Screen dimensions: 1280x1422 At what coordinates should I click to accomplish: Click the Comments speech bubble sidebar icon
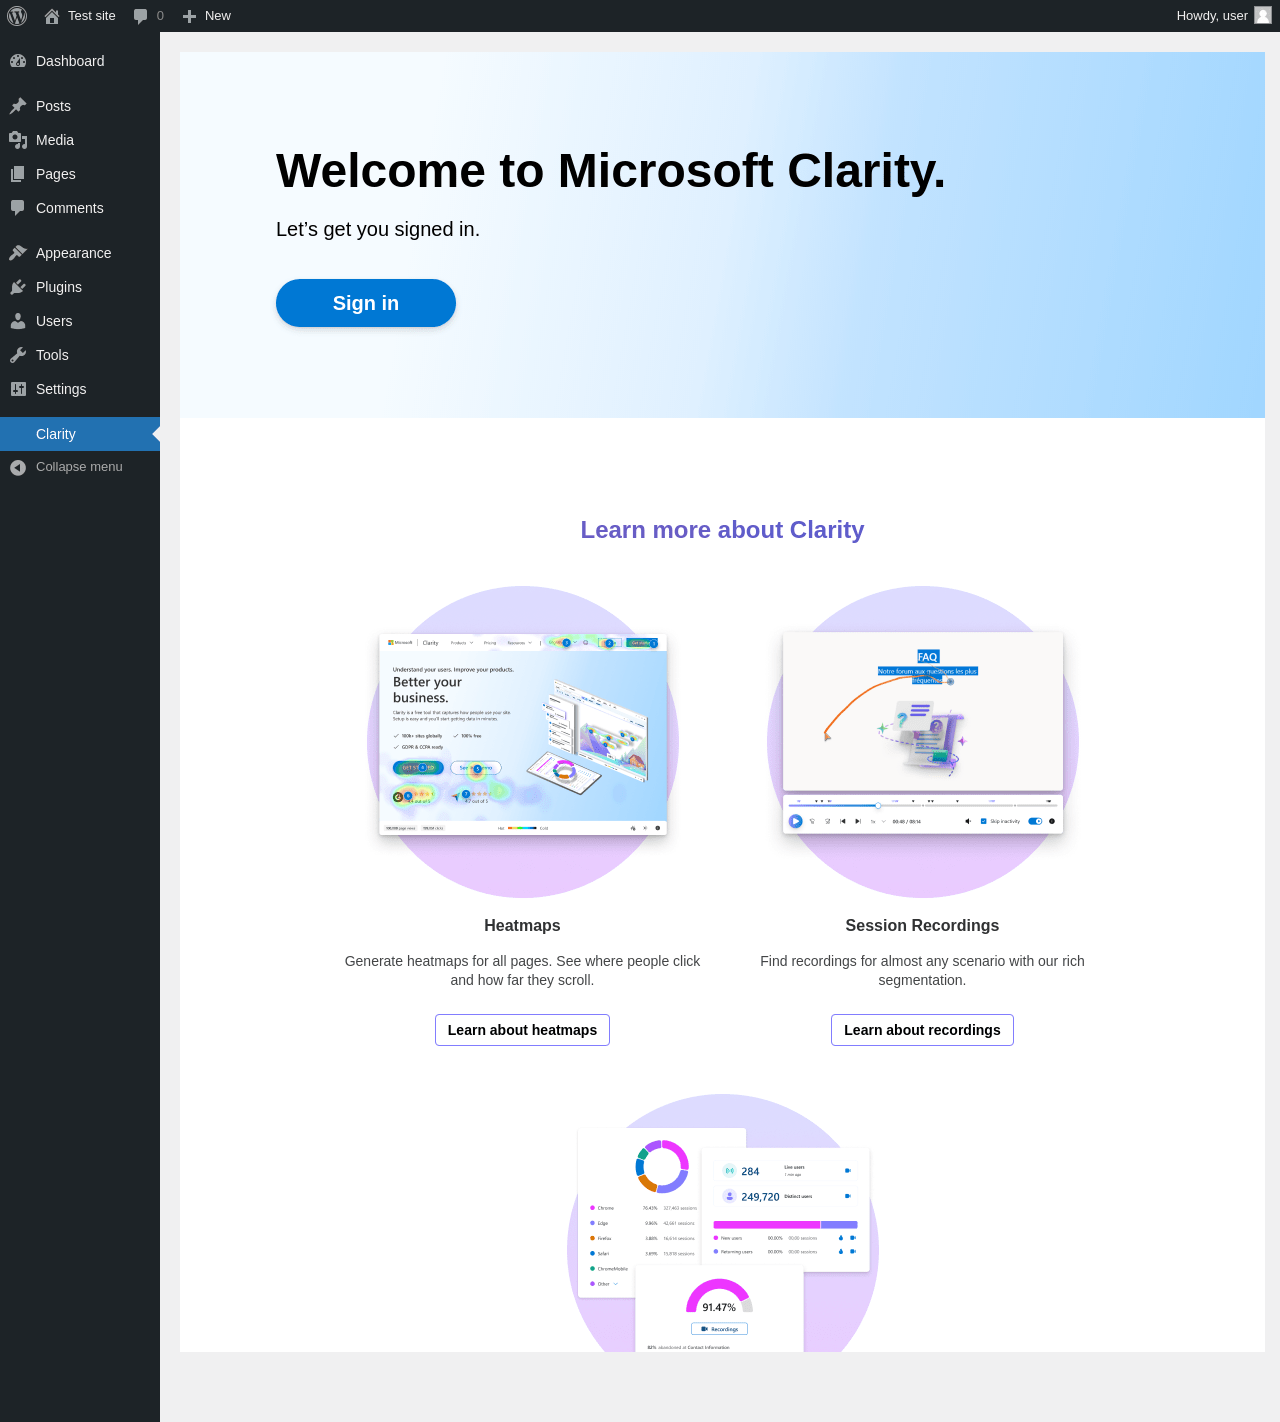18,208
